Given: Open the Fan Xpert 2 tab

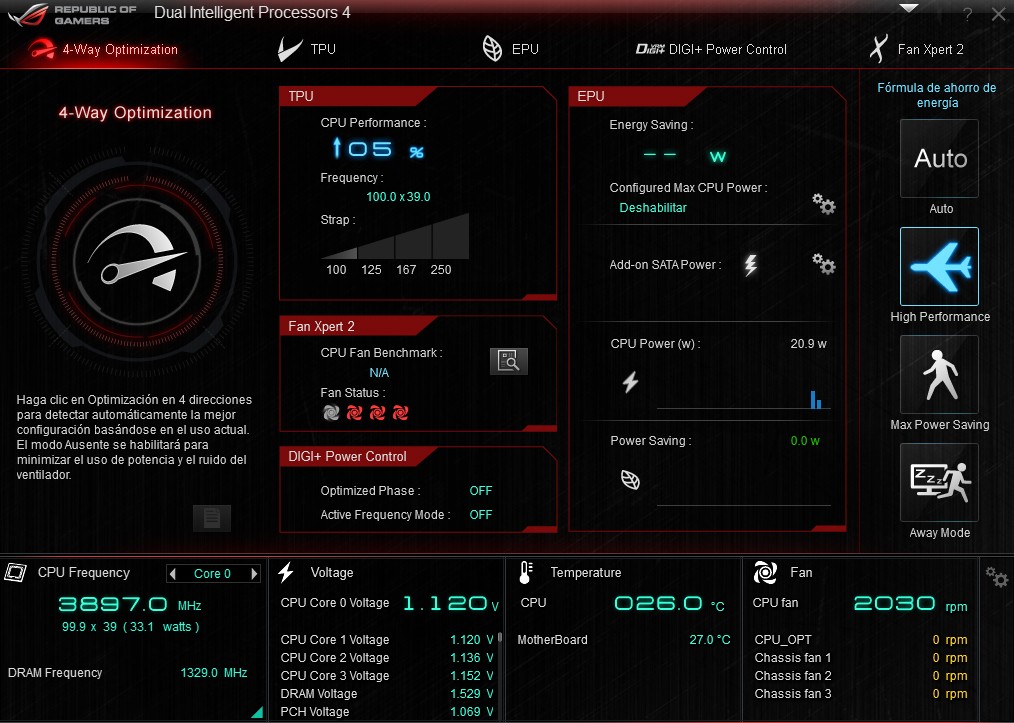Looking at the screenshot, I should (x=916, y=49).
